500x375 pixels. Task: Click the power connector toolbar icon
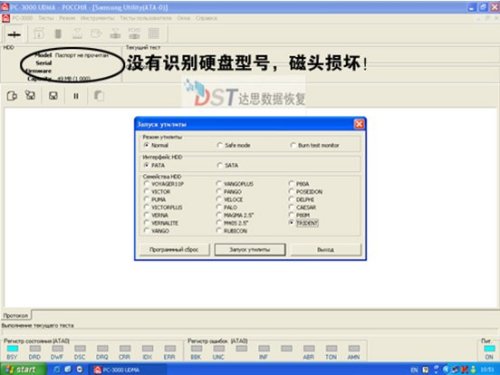[x=14, y=34]
